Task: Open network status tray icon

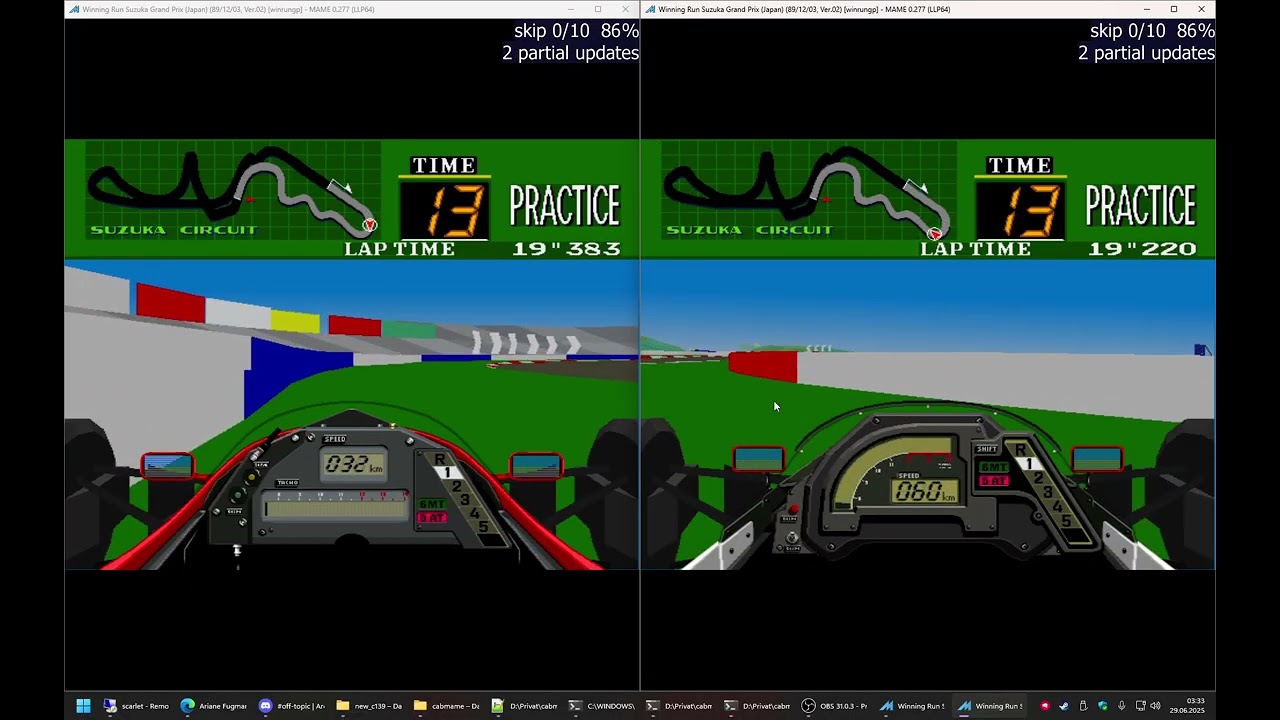Action: [1140, 706]
